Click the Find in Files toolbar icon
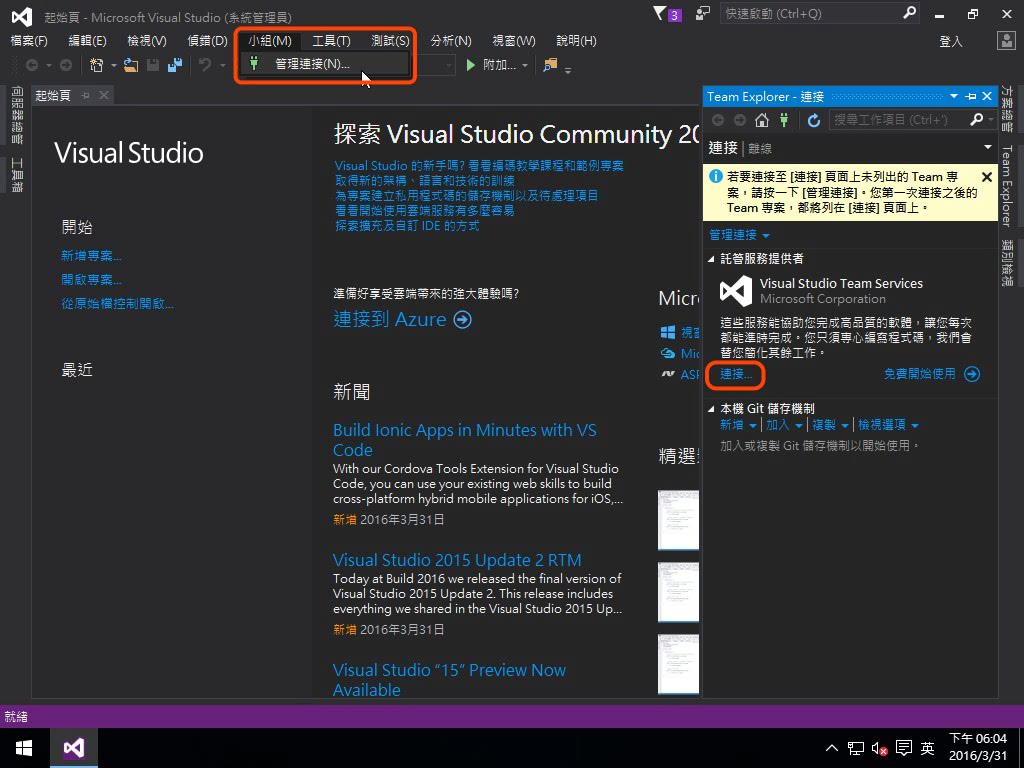This screenshot has width=1024, height=768. coord(551,65)
